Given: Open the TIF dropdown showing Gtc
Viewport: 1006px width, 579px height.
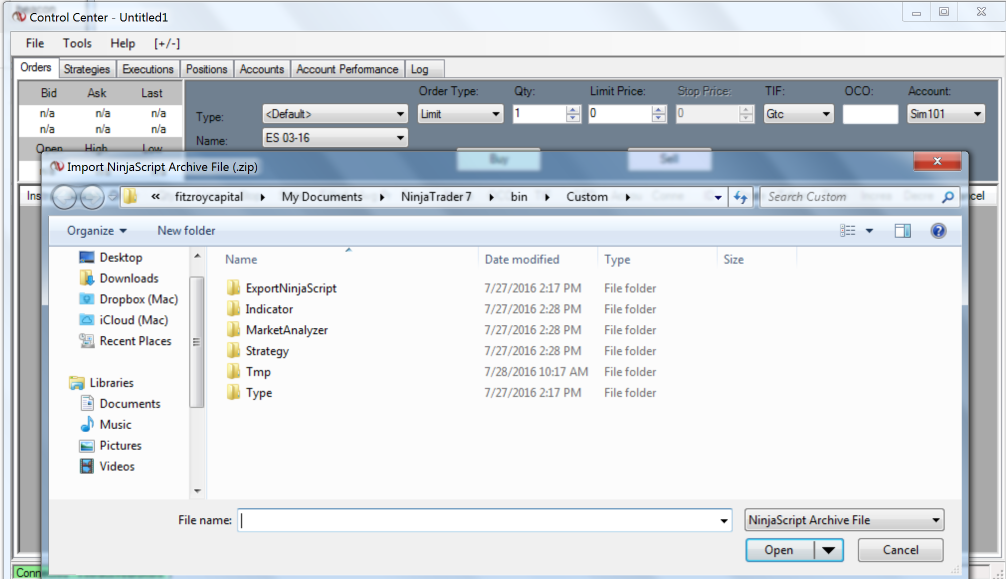Looking at the screenshot, I should tap(798, 114).
